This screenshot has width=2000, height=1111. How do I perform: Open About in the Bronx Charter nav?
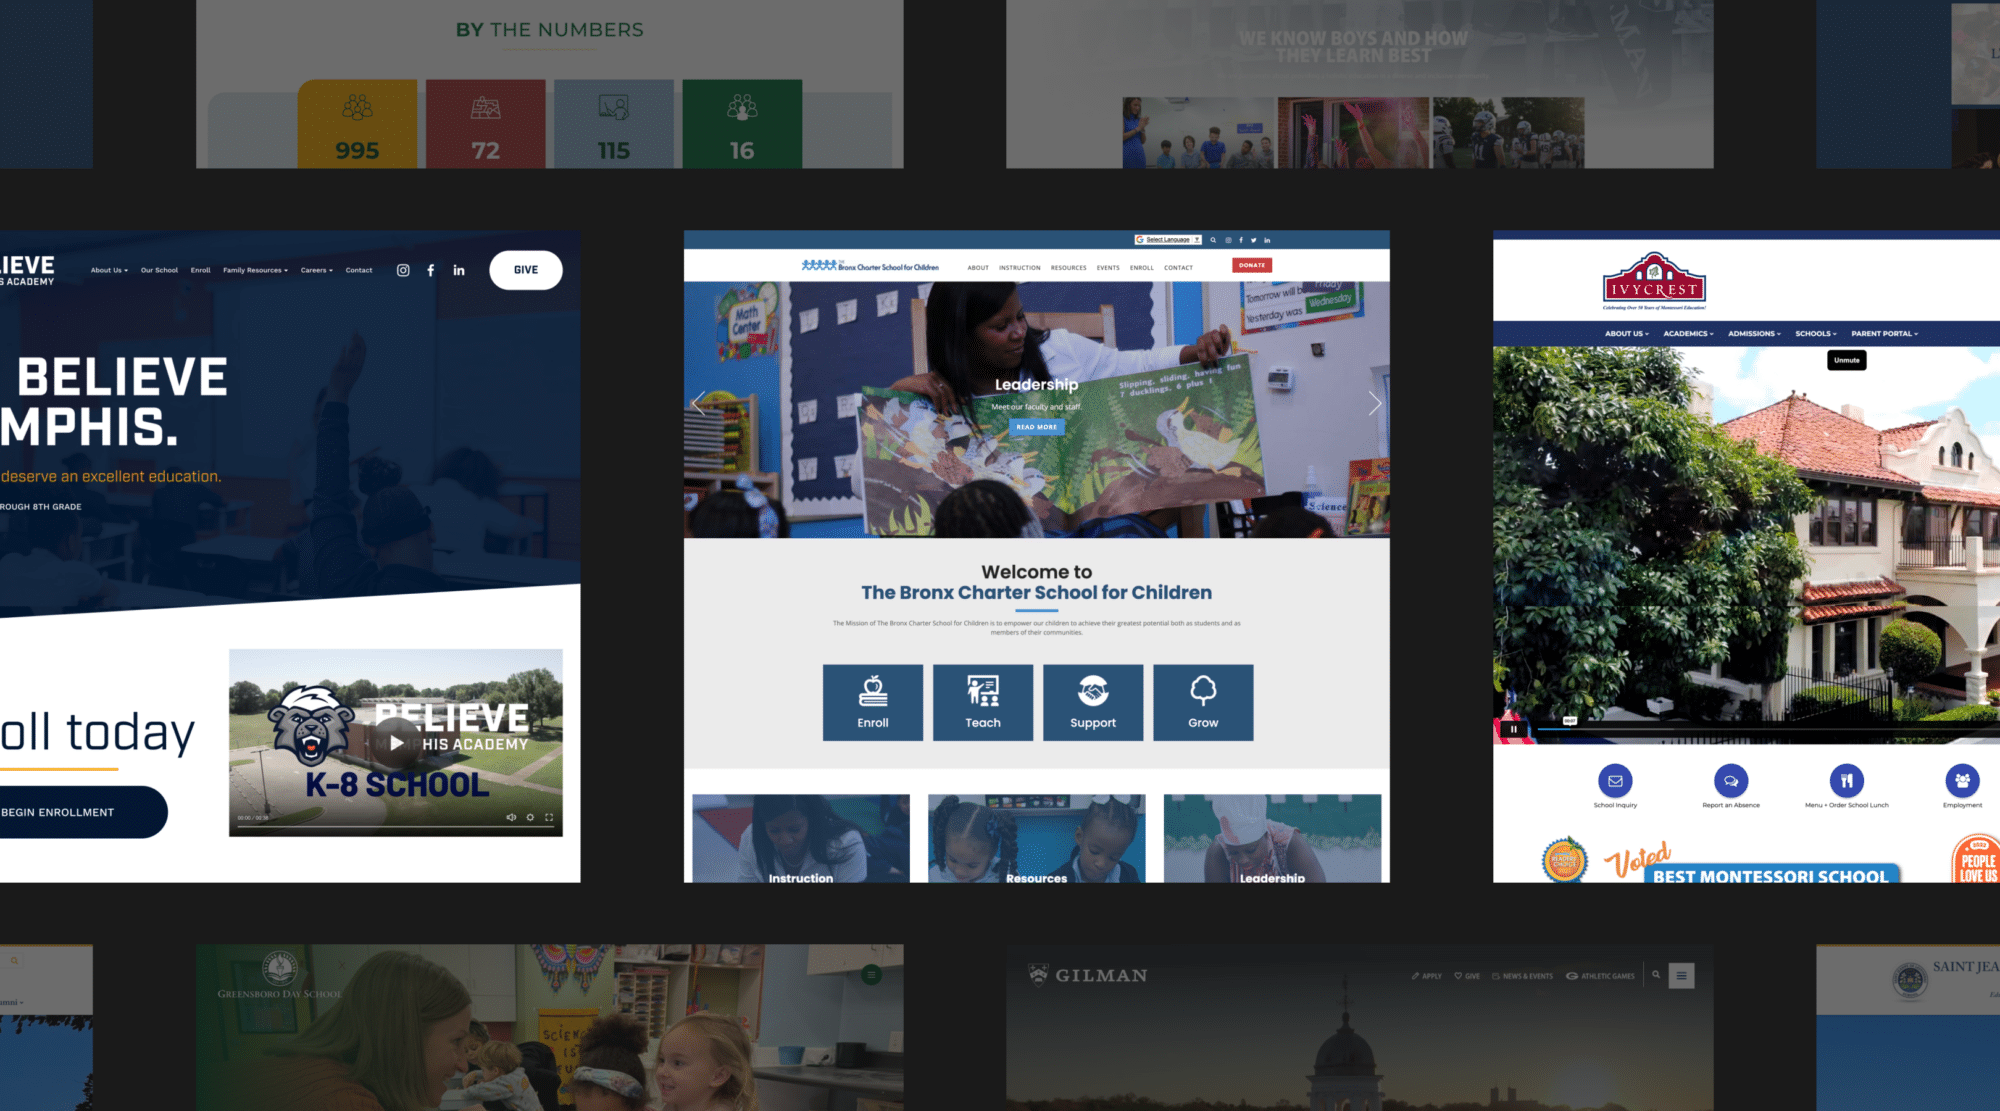tap(978, 268)
